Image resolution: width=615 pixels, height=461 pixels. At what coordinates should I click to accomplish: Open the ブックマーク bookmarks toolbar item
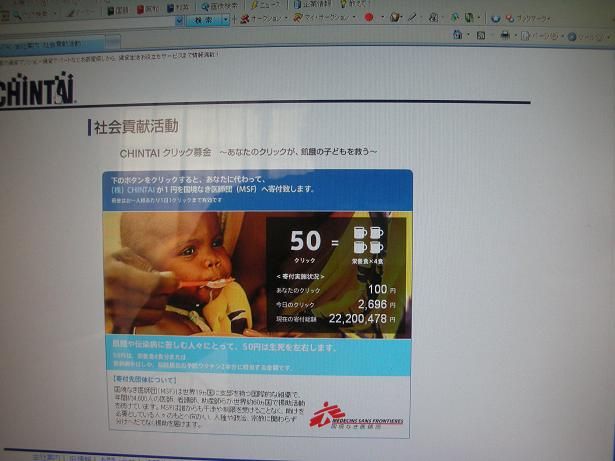[x=528, y=18]
